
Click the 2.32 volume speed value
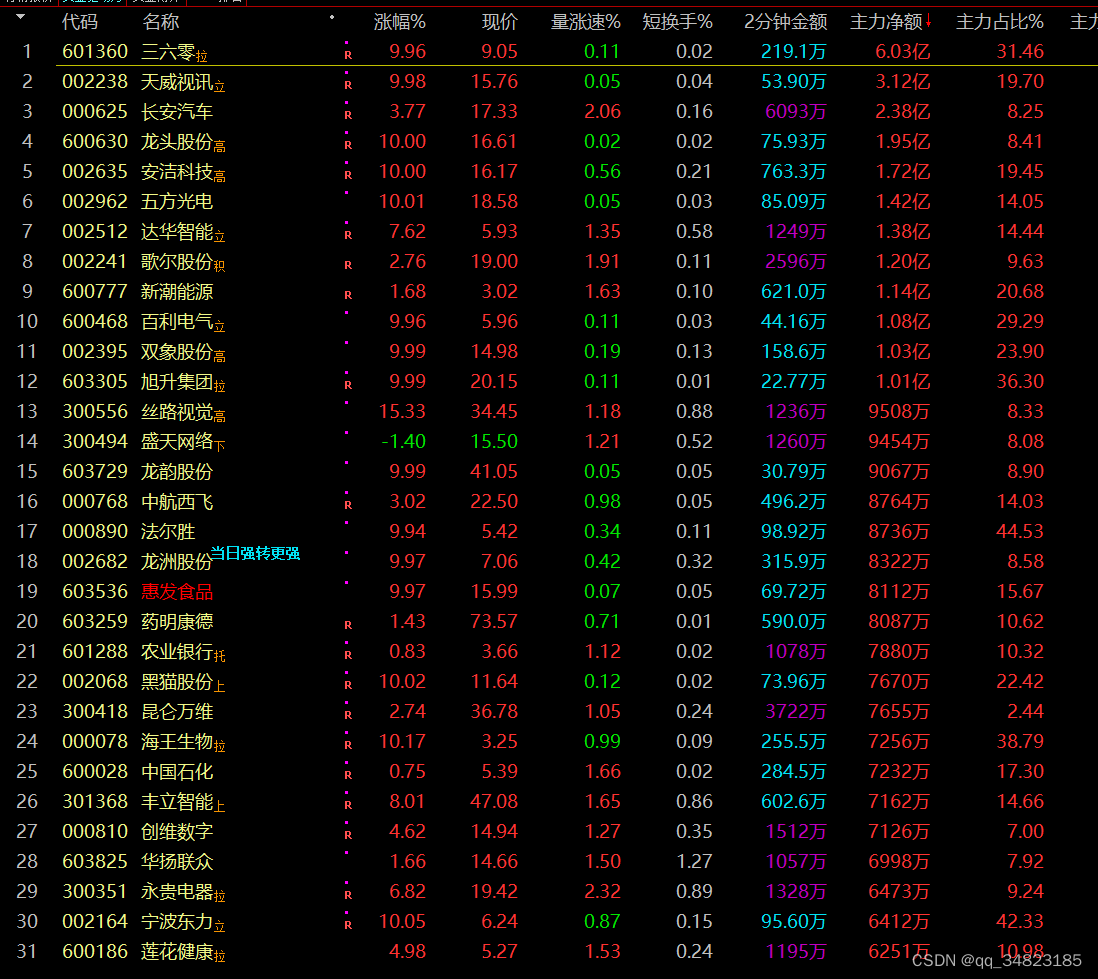tap(602, 891)
